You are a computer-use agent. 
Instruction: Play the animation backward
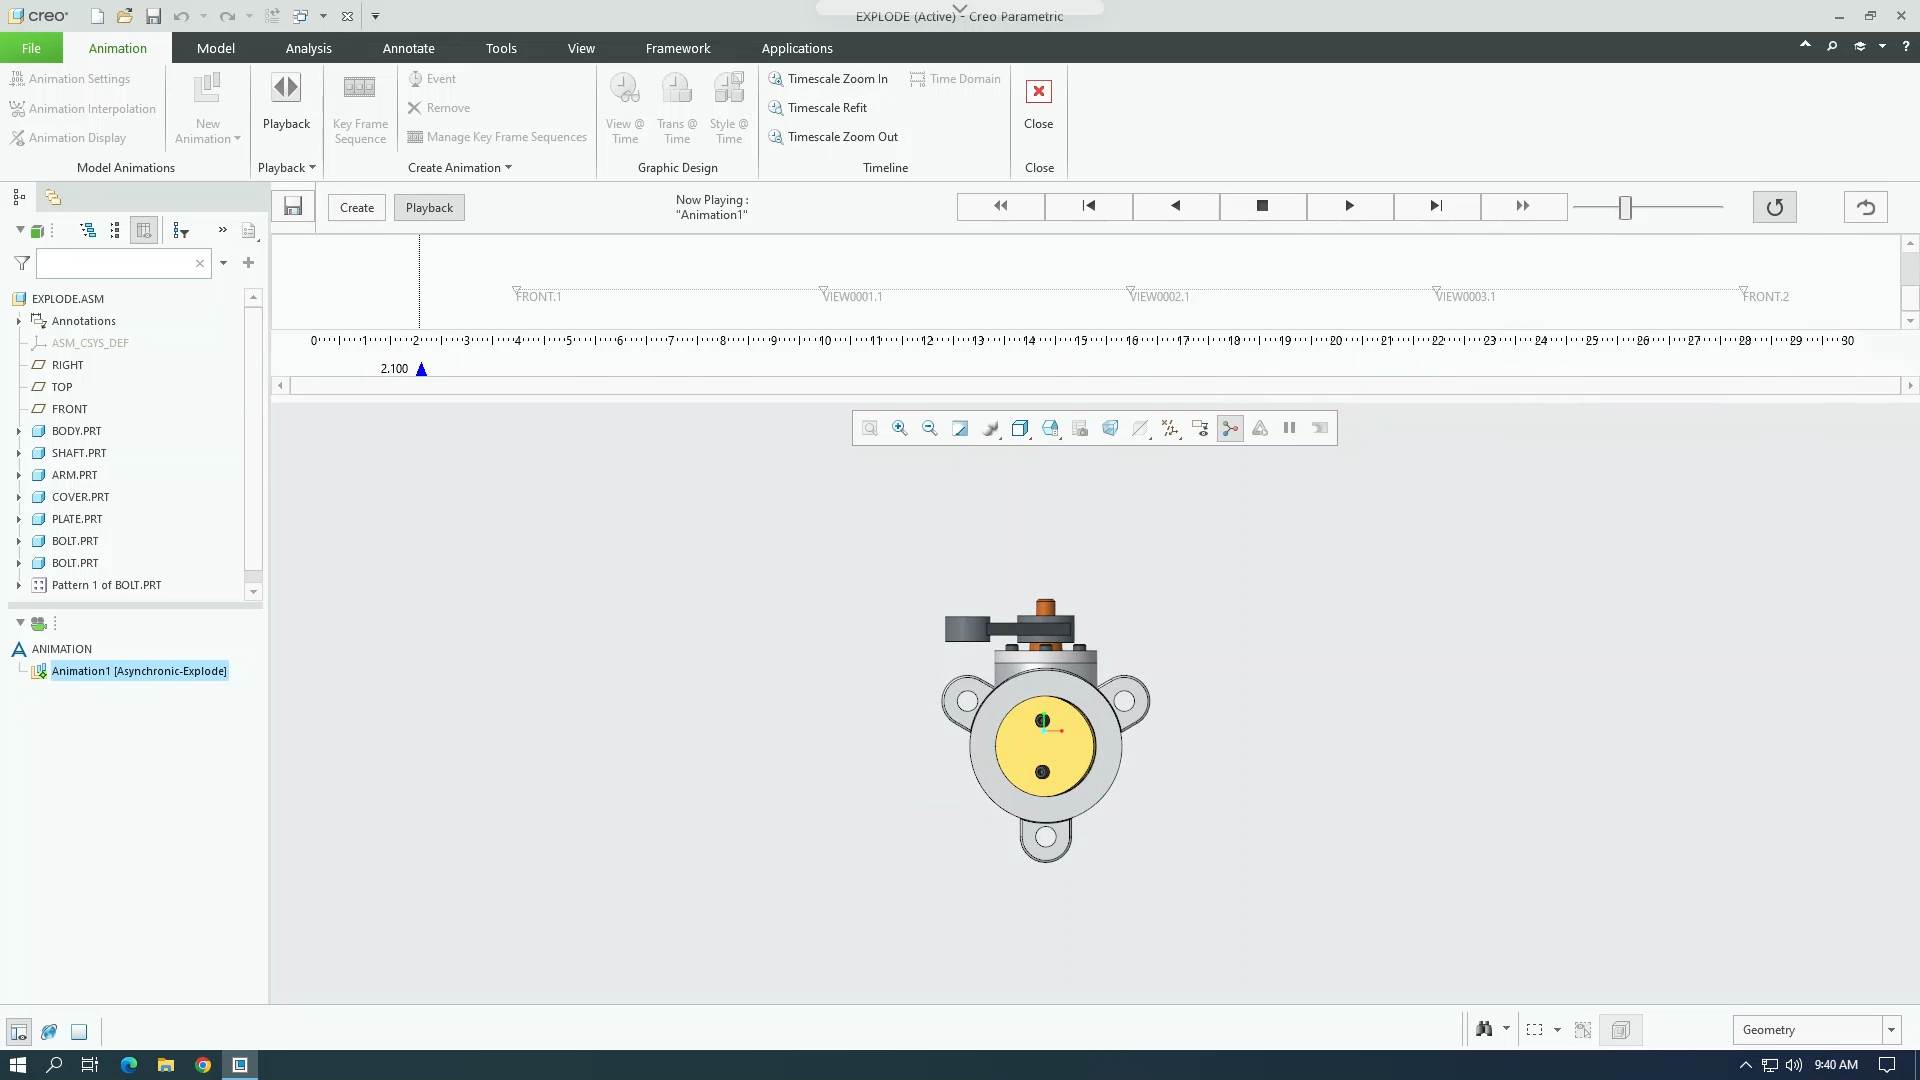1175,206
